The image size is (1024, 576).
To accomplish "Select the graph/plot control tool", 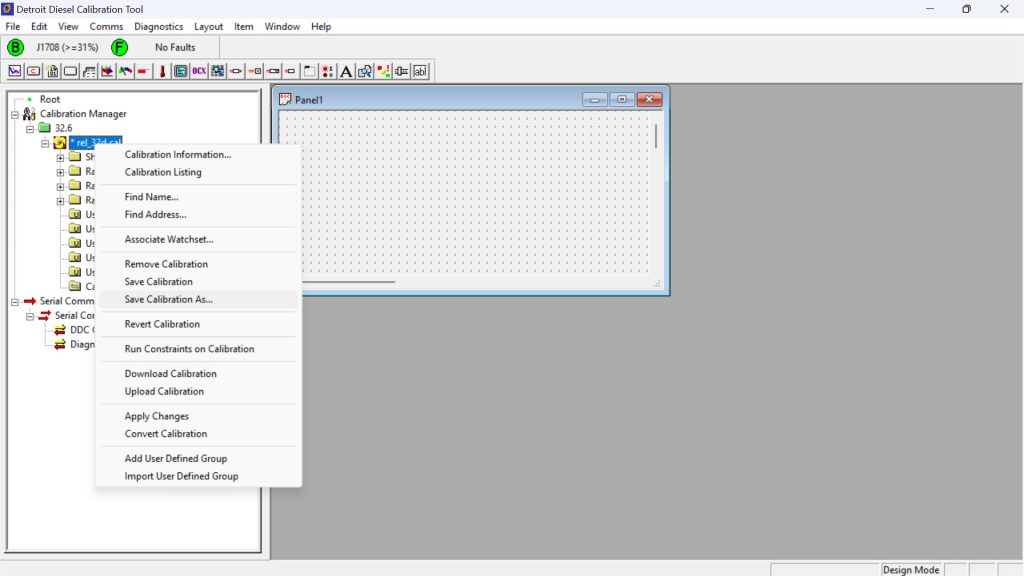I will click(x=14, y=71).
